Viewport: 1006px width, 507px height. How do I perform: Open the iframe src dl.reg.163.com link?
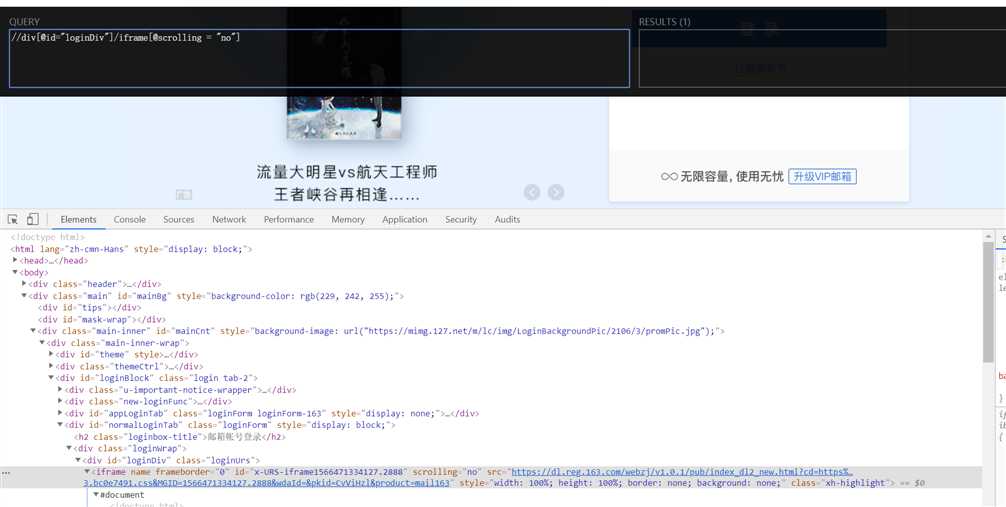(682, 472)
